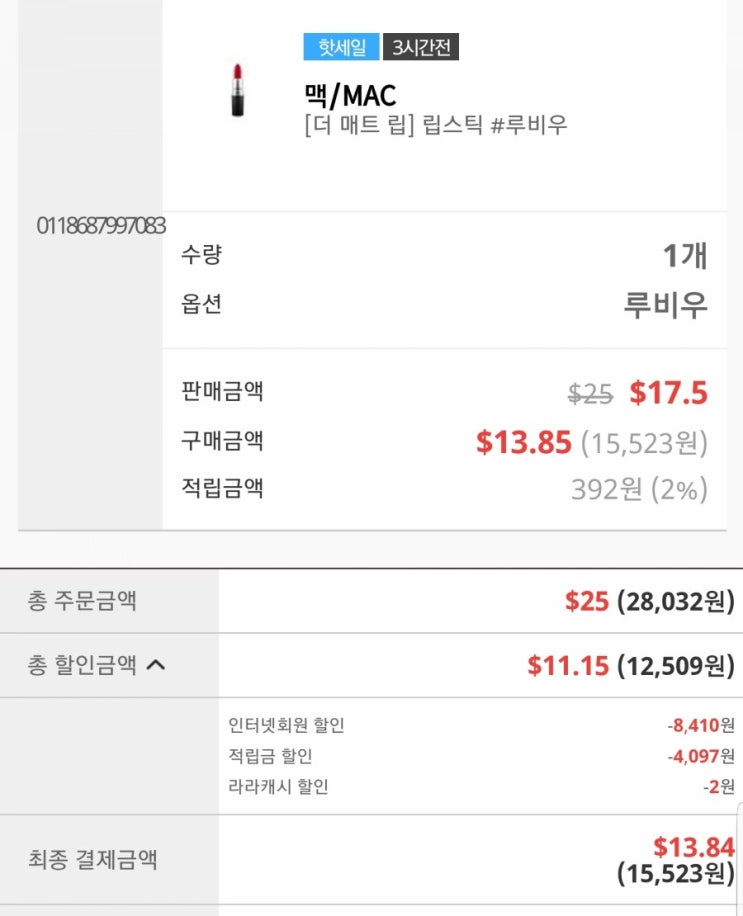Click the 적립금 할인 line item
The image size is (743, 916).
click(x=270, y=756)
